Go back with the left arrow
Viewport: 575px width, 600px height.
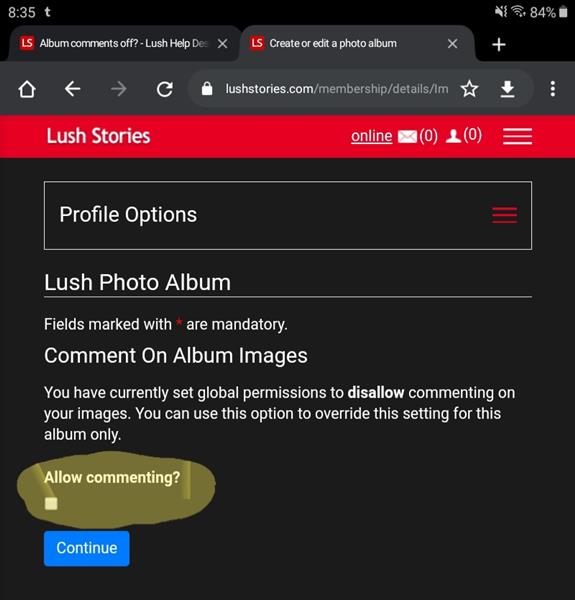(x=72, y=89)
